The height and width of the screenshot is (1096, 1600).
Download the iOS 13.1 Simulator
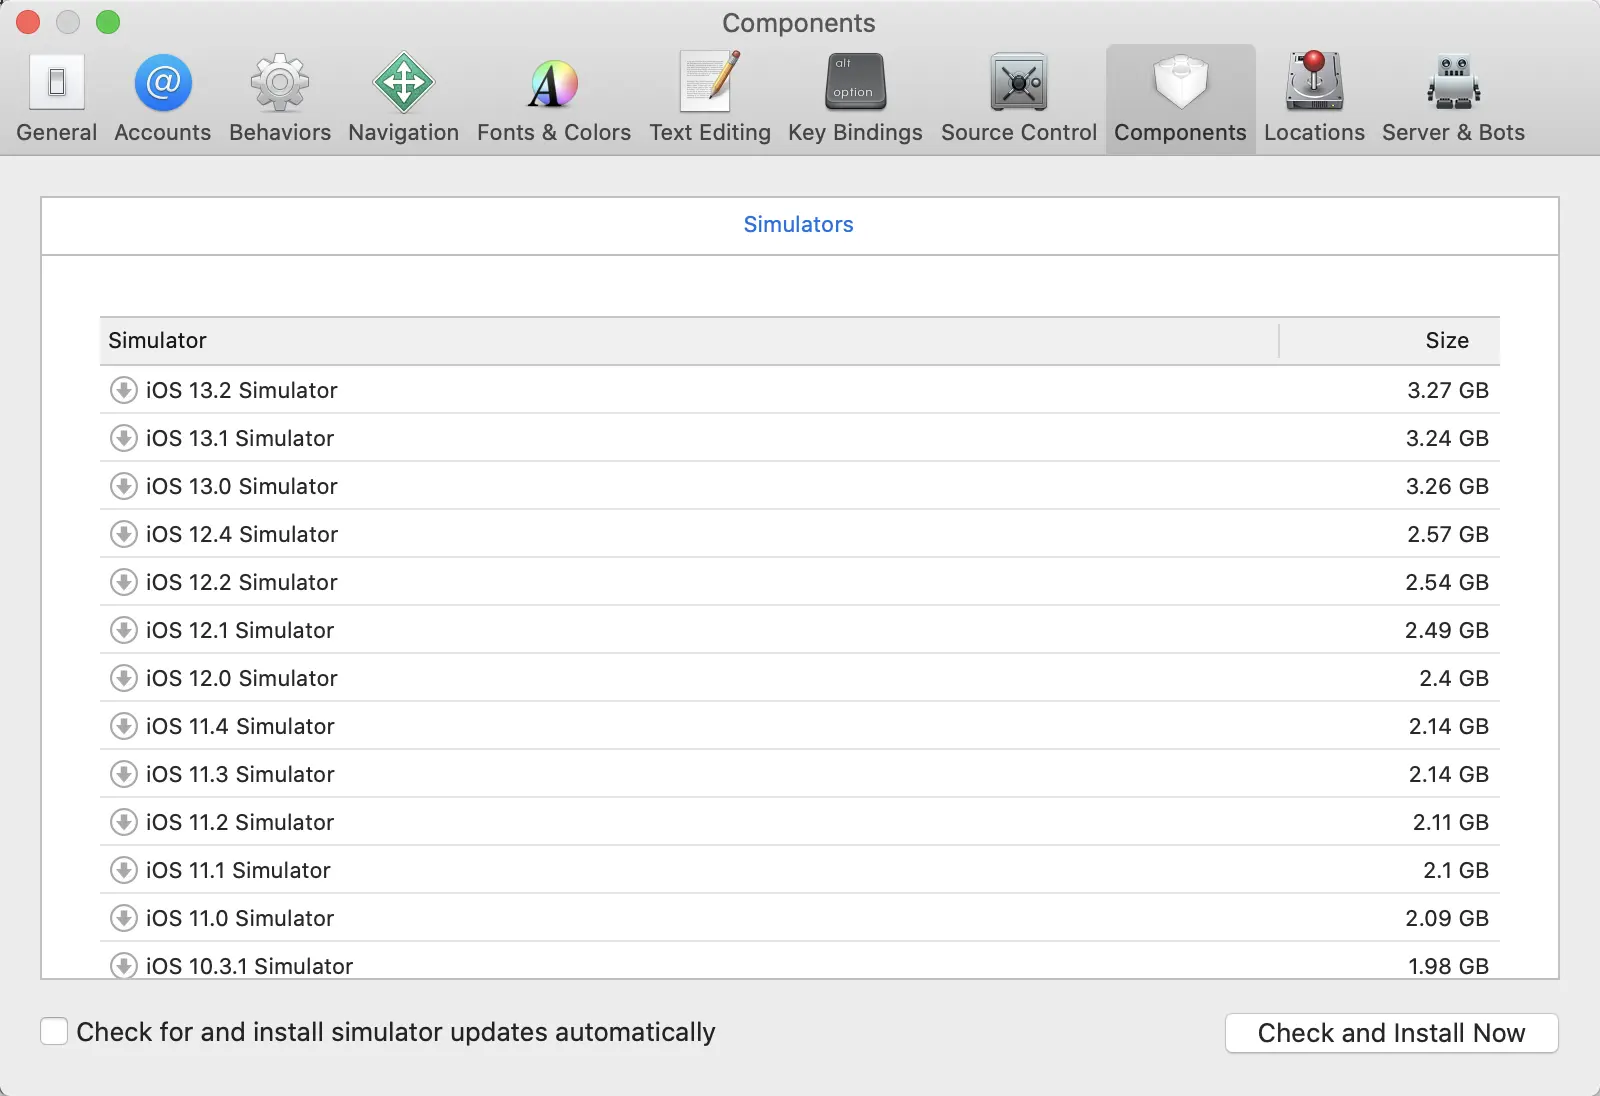123,438
